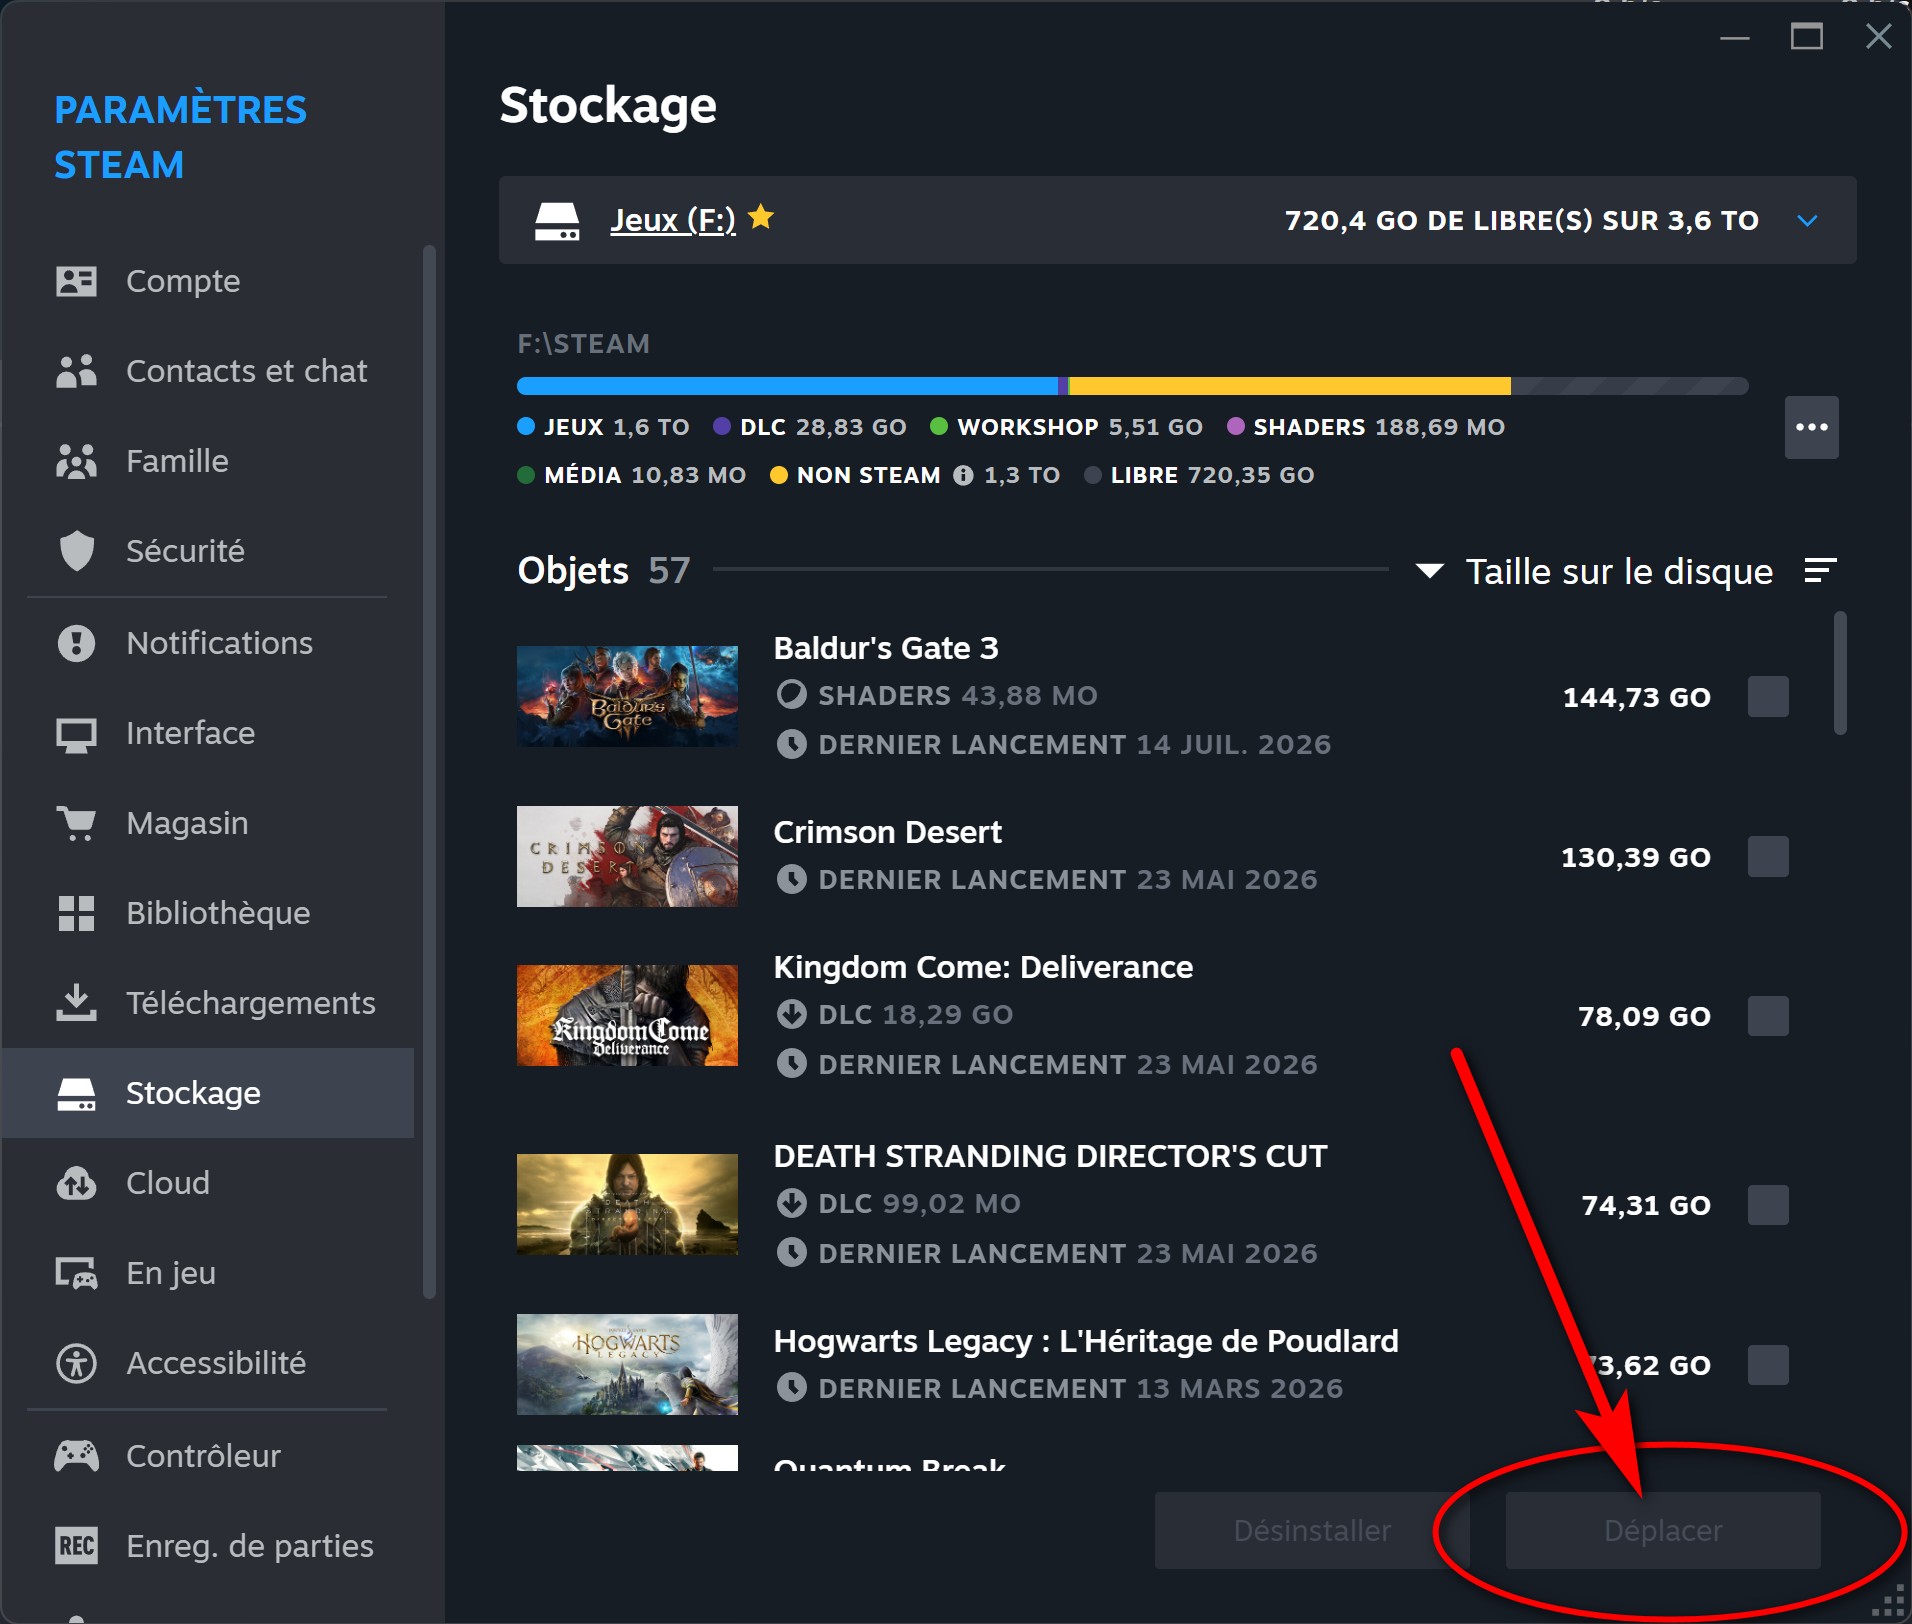Click the Interface monitor icon

pos(77,734)
